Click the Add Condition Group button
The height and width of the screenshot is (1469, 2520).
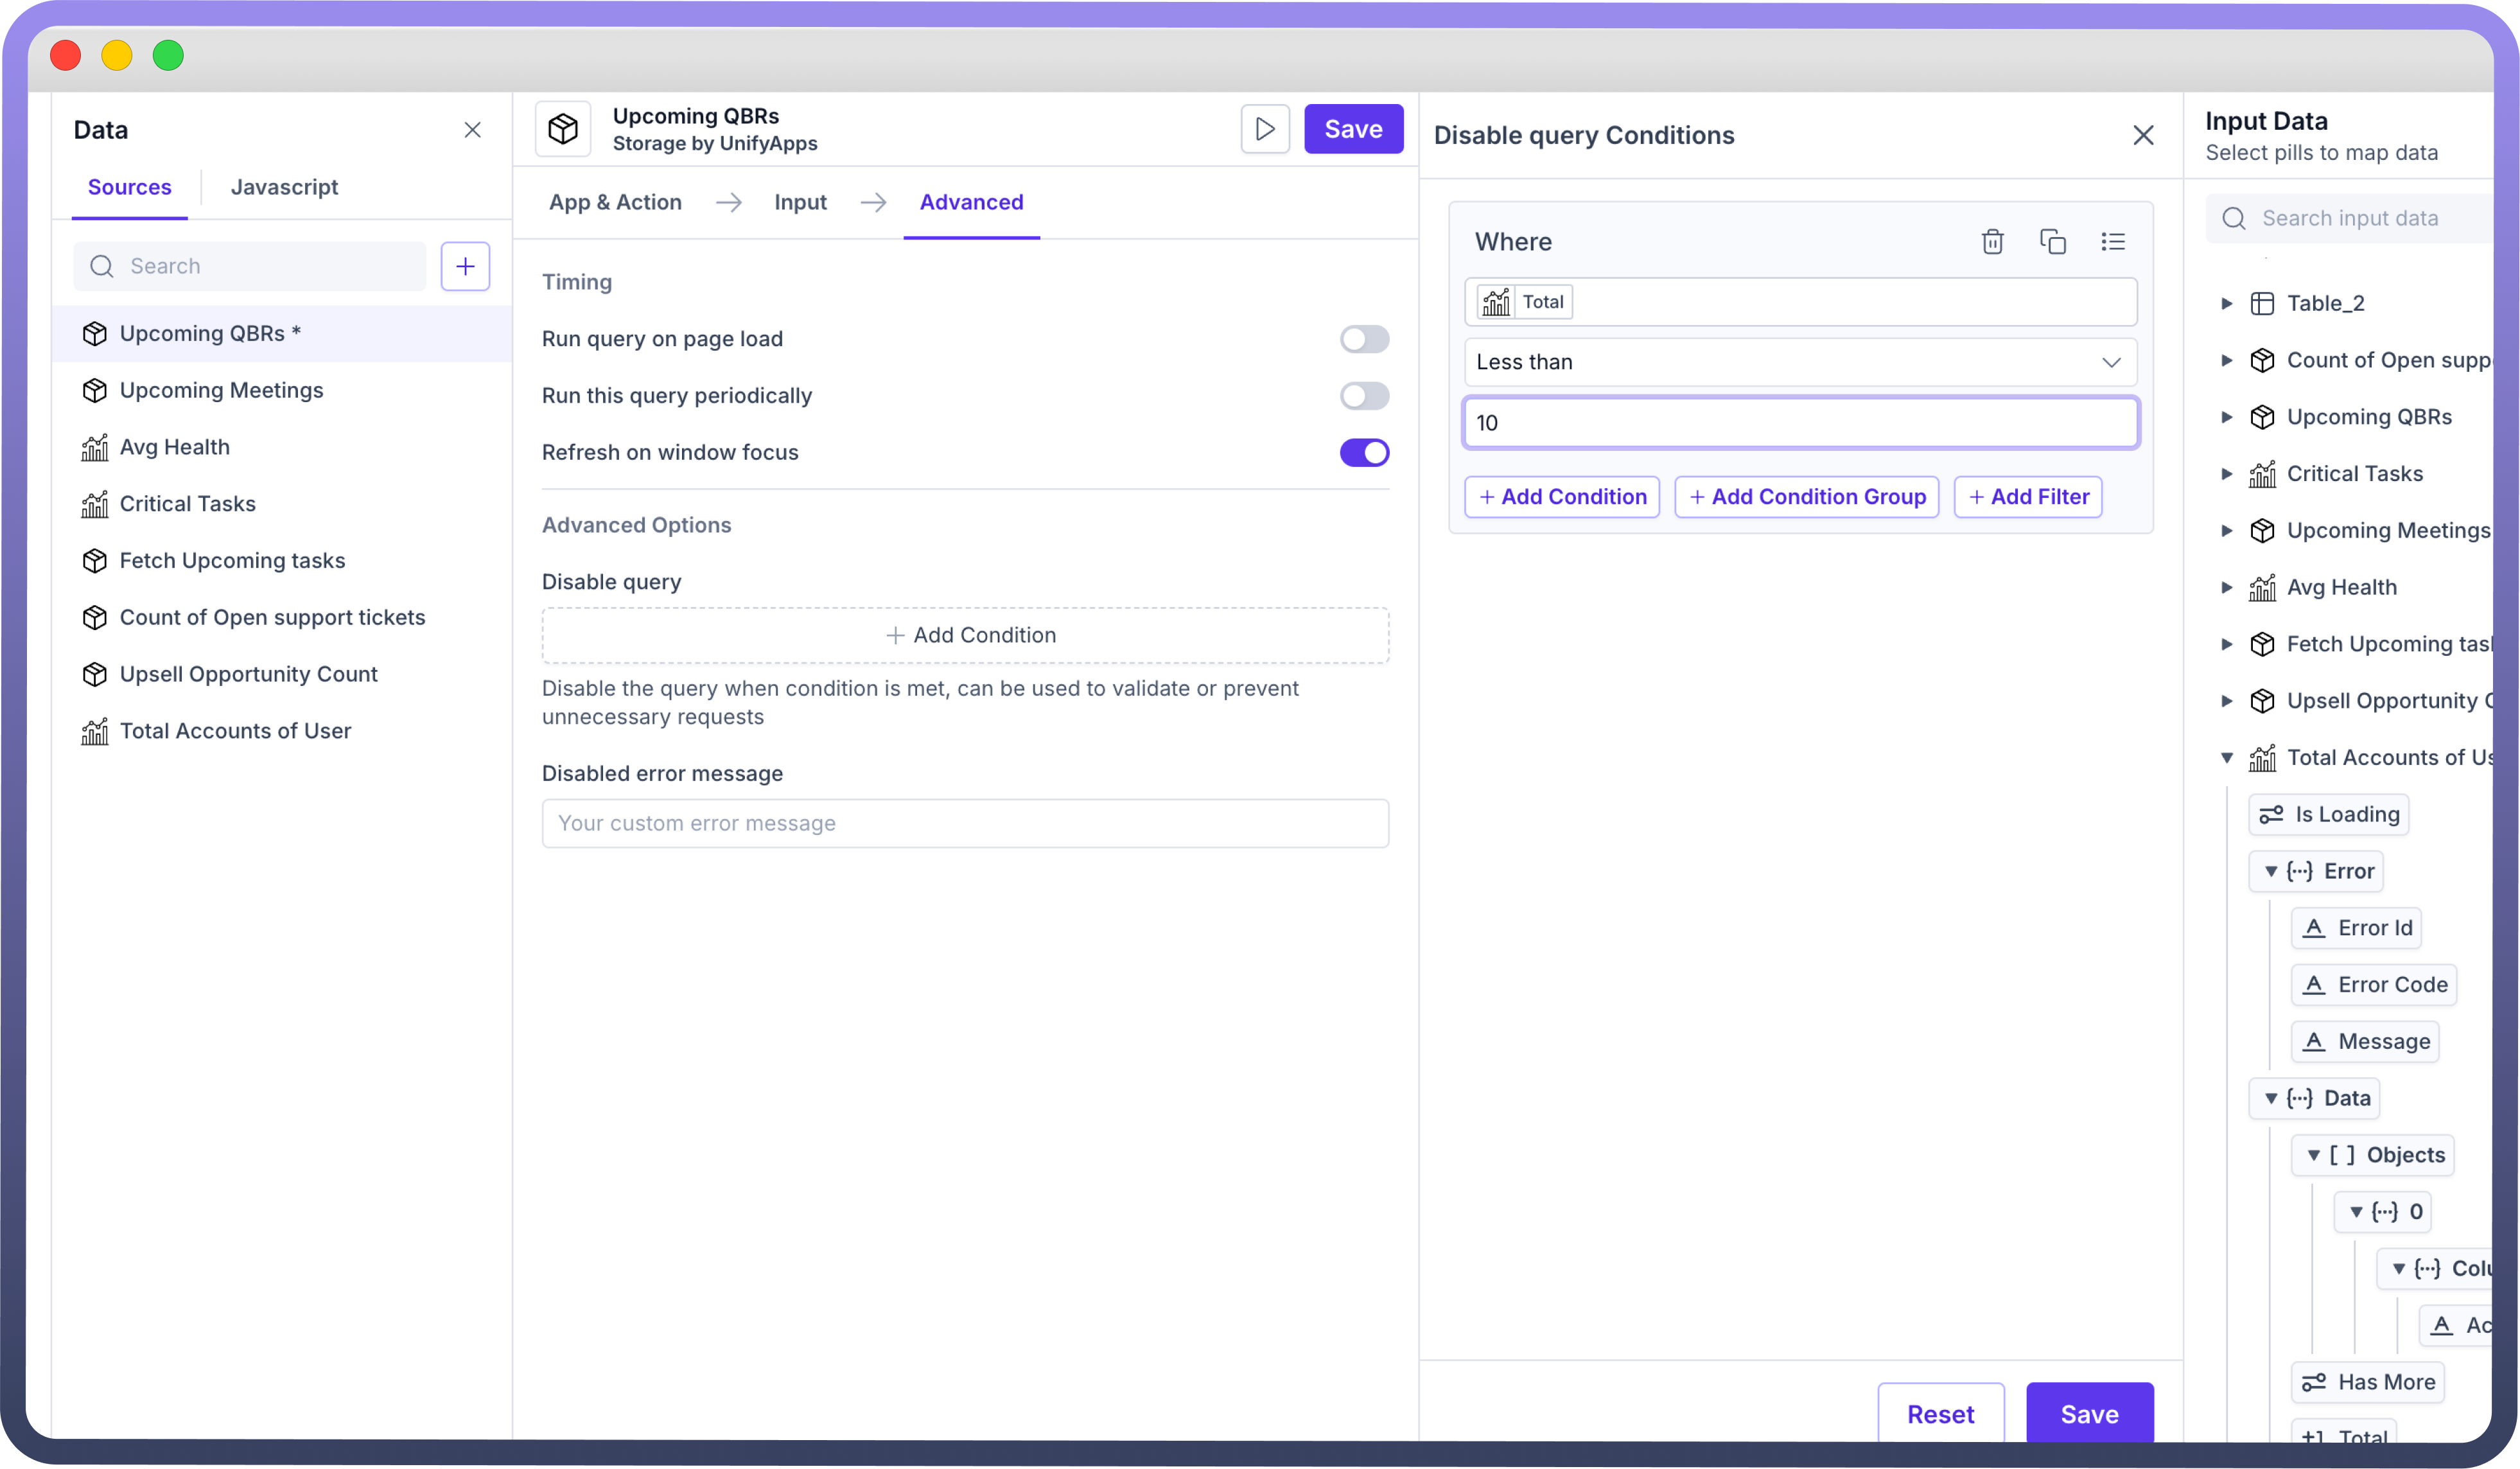tap(1806, 497)
